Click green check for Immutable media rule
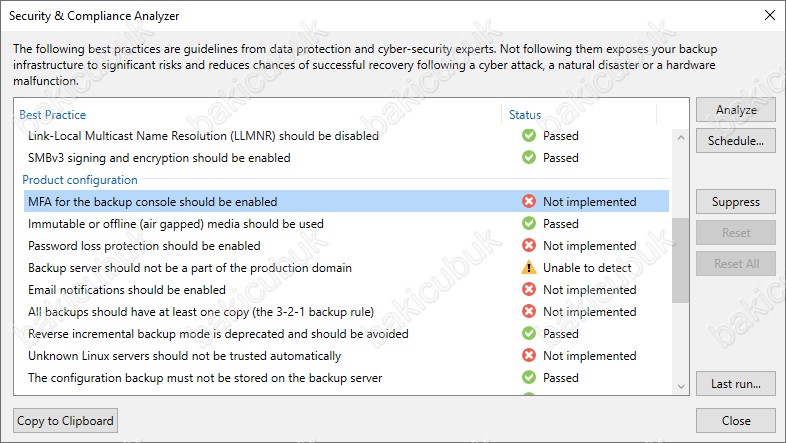 click(x=529, y=224)
